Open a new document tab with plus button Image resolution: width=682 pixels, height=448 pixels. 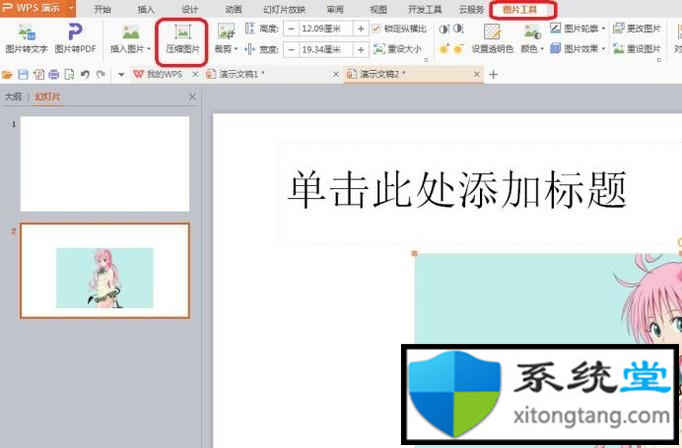click(x=493, y=74)
